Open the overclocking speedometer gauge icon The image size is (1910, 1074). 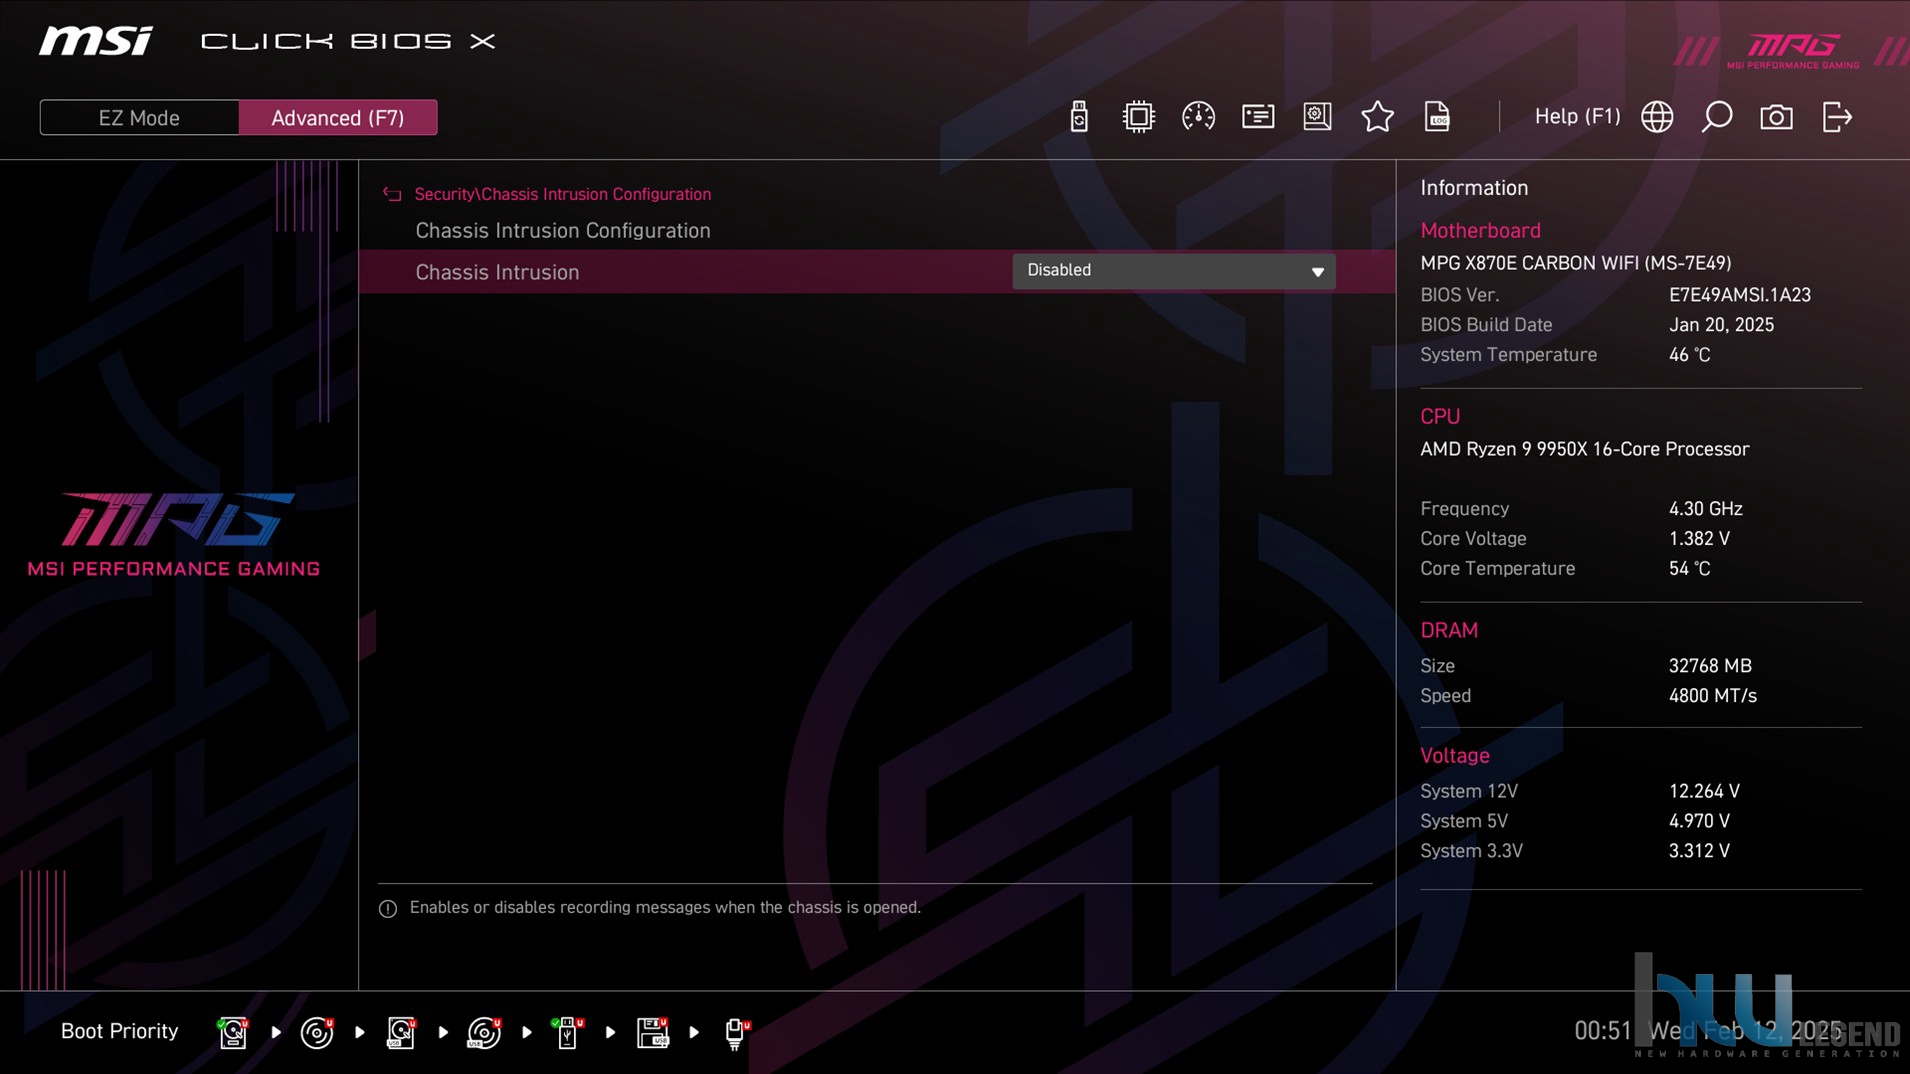pos(1198,117)
